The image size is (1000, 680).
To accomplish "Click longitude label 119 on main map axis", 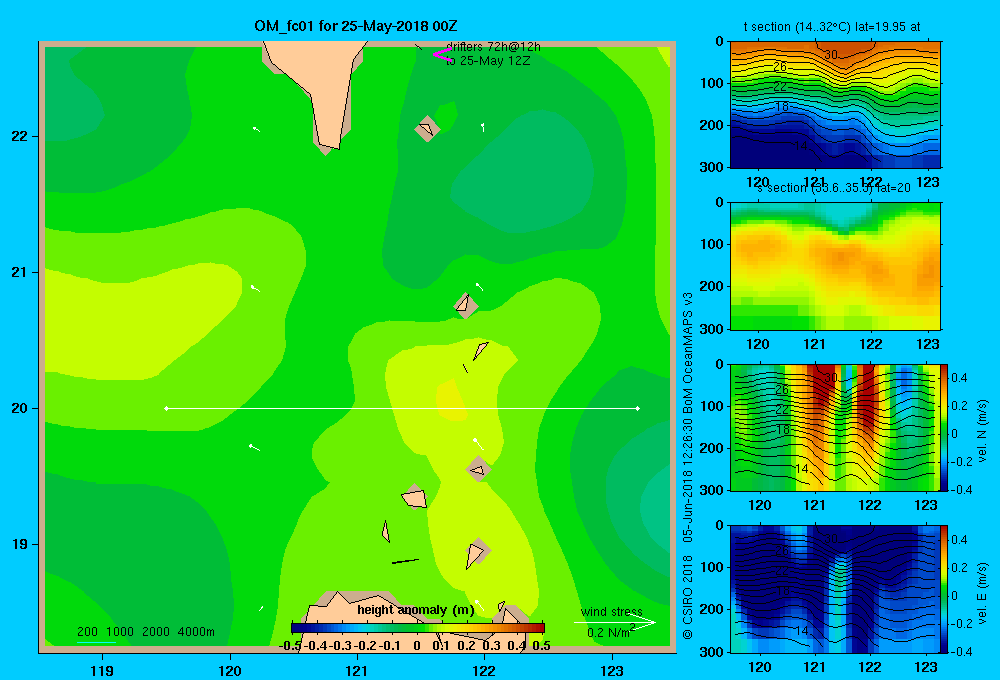I will pos(102,670).
